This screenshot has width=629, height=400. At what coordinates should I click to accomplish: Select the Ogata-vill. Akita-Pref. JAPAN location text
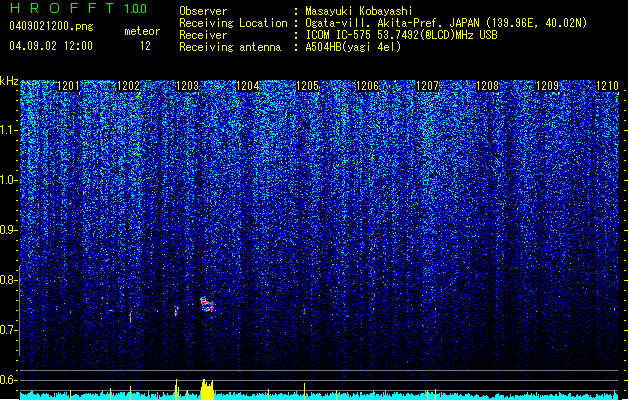pos(446,23)
